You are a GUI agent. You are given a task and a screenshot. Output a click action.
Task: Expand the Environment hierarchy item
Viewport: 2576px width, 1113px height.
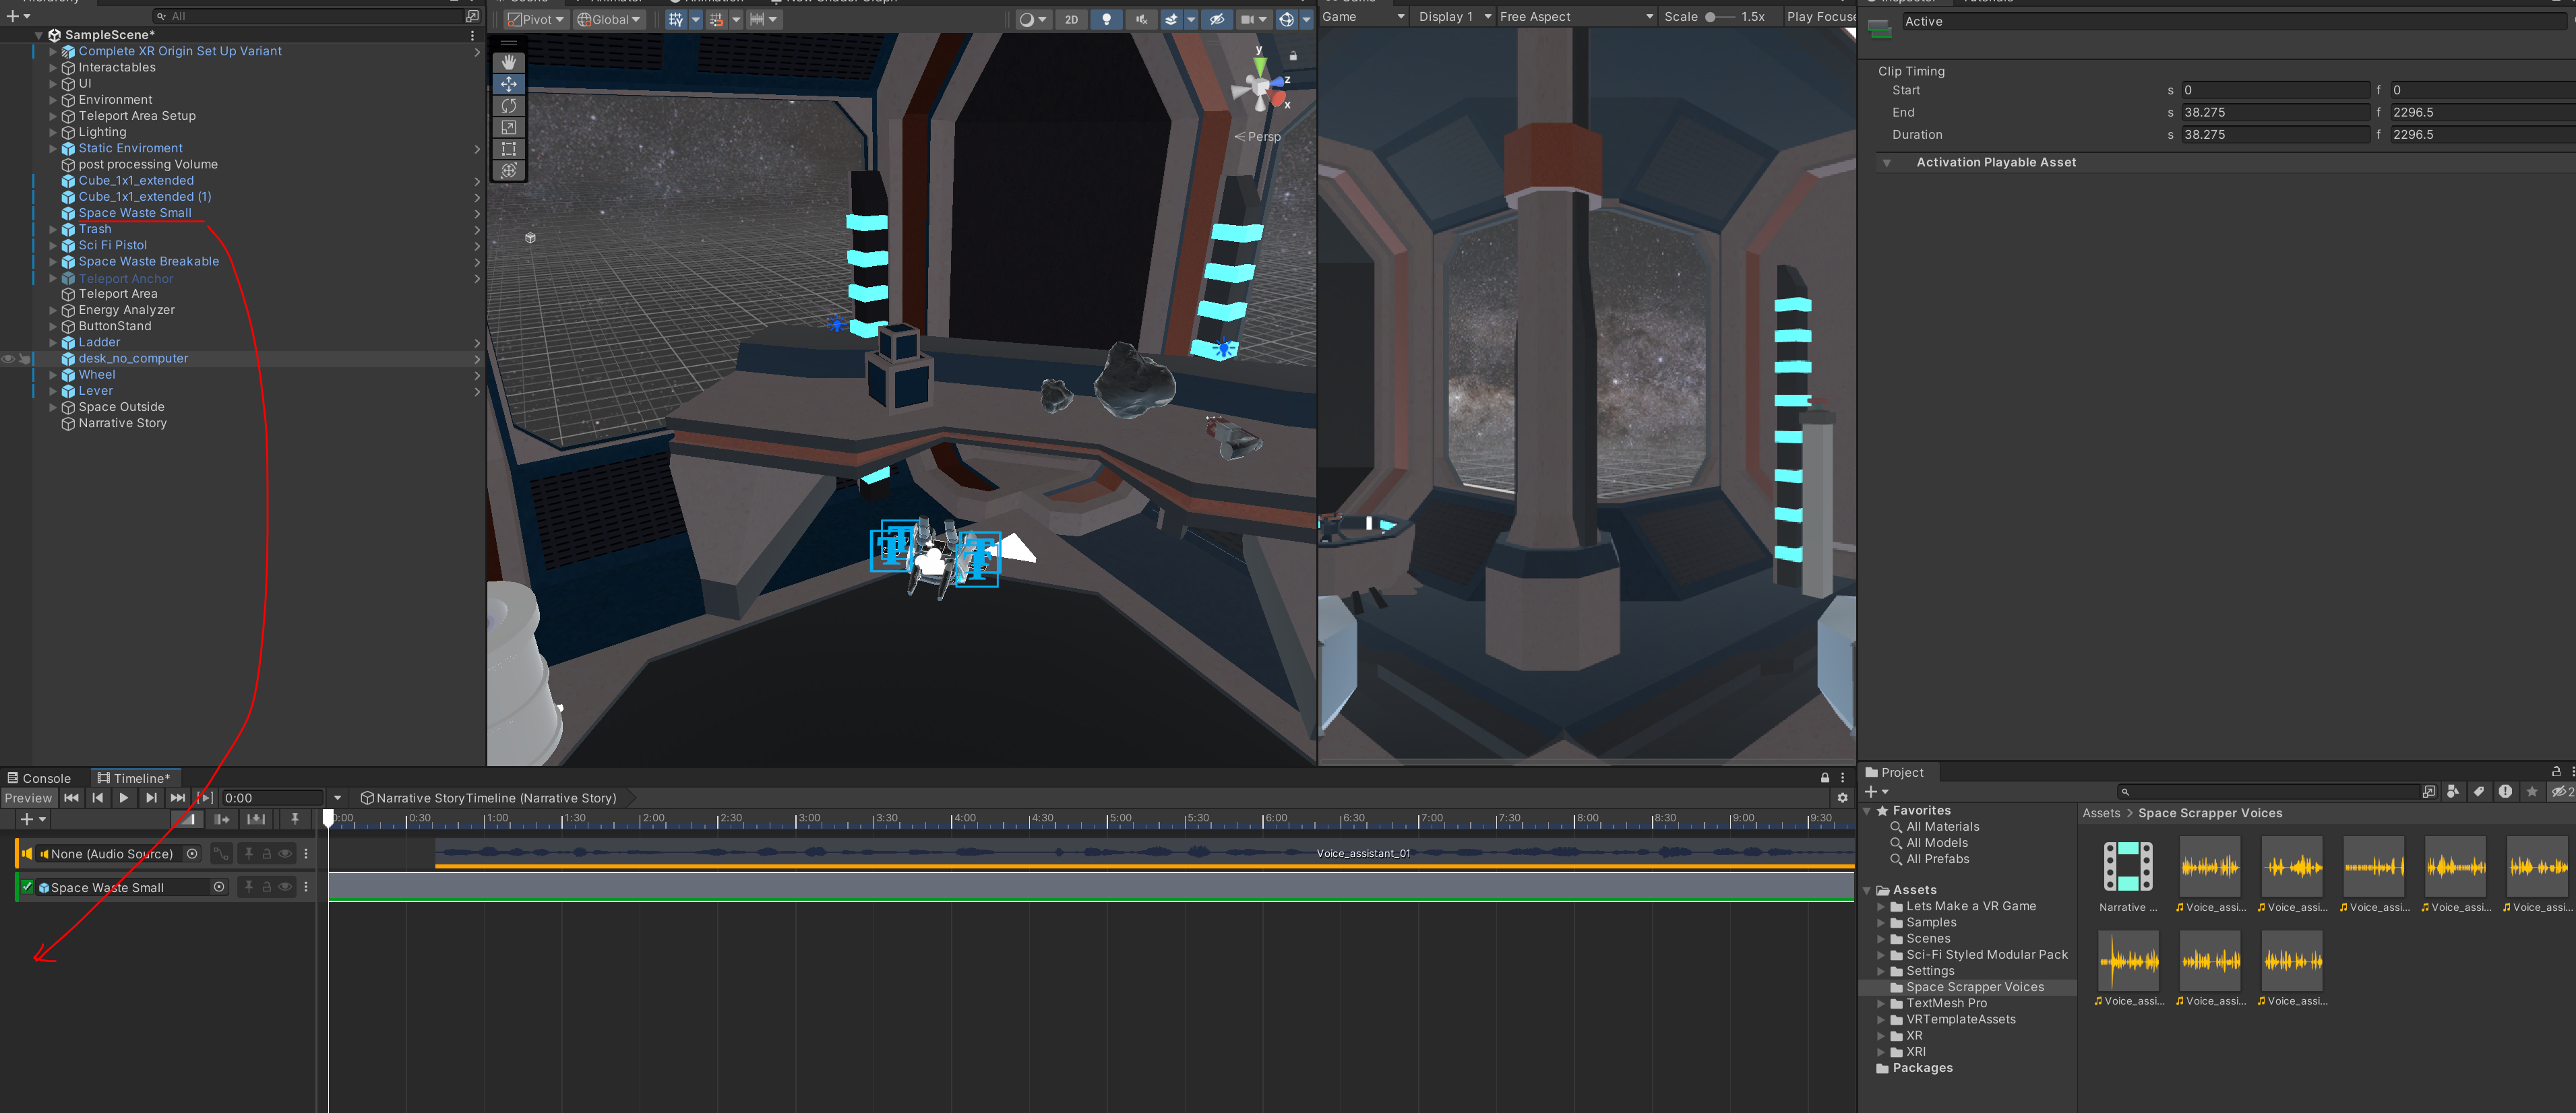pyautogui.click(x=53, y=100)
